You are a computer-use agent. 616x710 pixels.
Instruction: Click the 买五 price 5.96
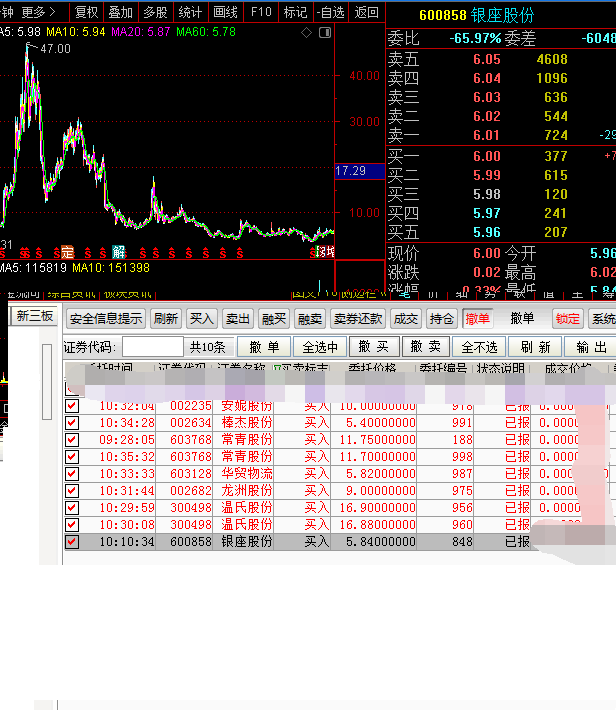(487, 232)
